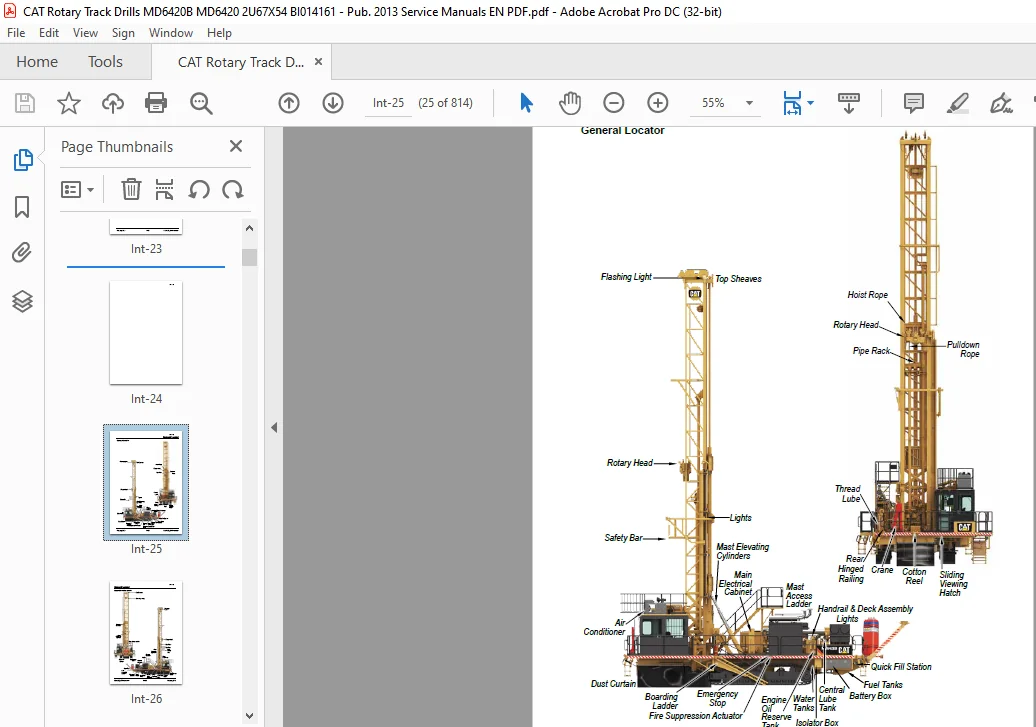Viewport: 1036px width, 727px height.
Task: Activate the Hand pan tool
Action: point(570,103)
